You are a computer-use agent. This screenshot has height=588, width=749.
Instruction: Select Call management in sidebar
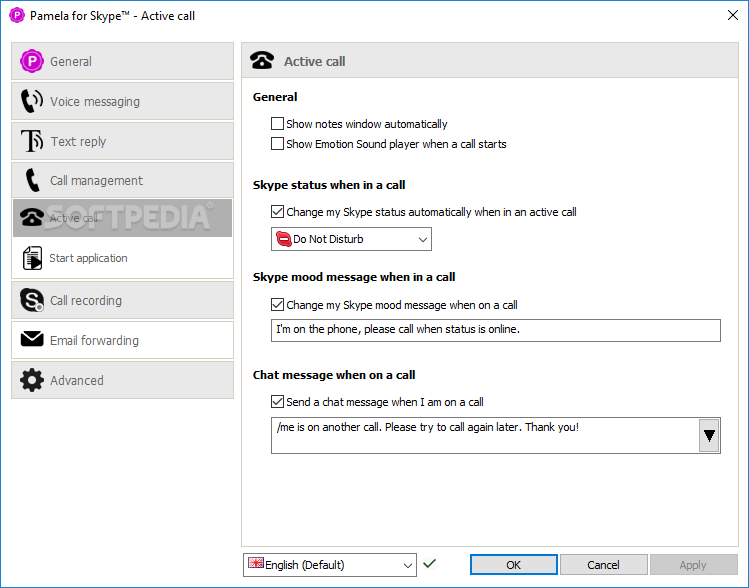pyautogui.click(x=122, y=180)
